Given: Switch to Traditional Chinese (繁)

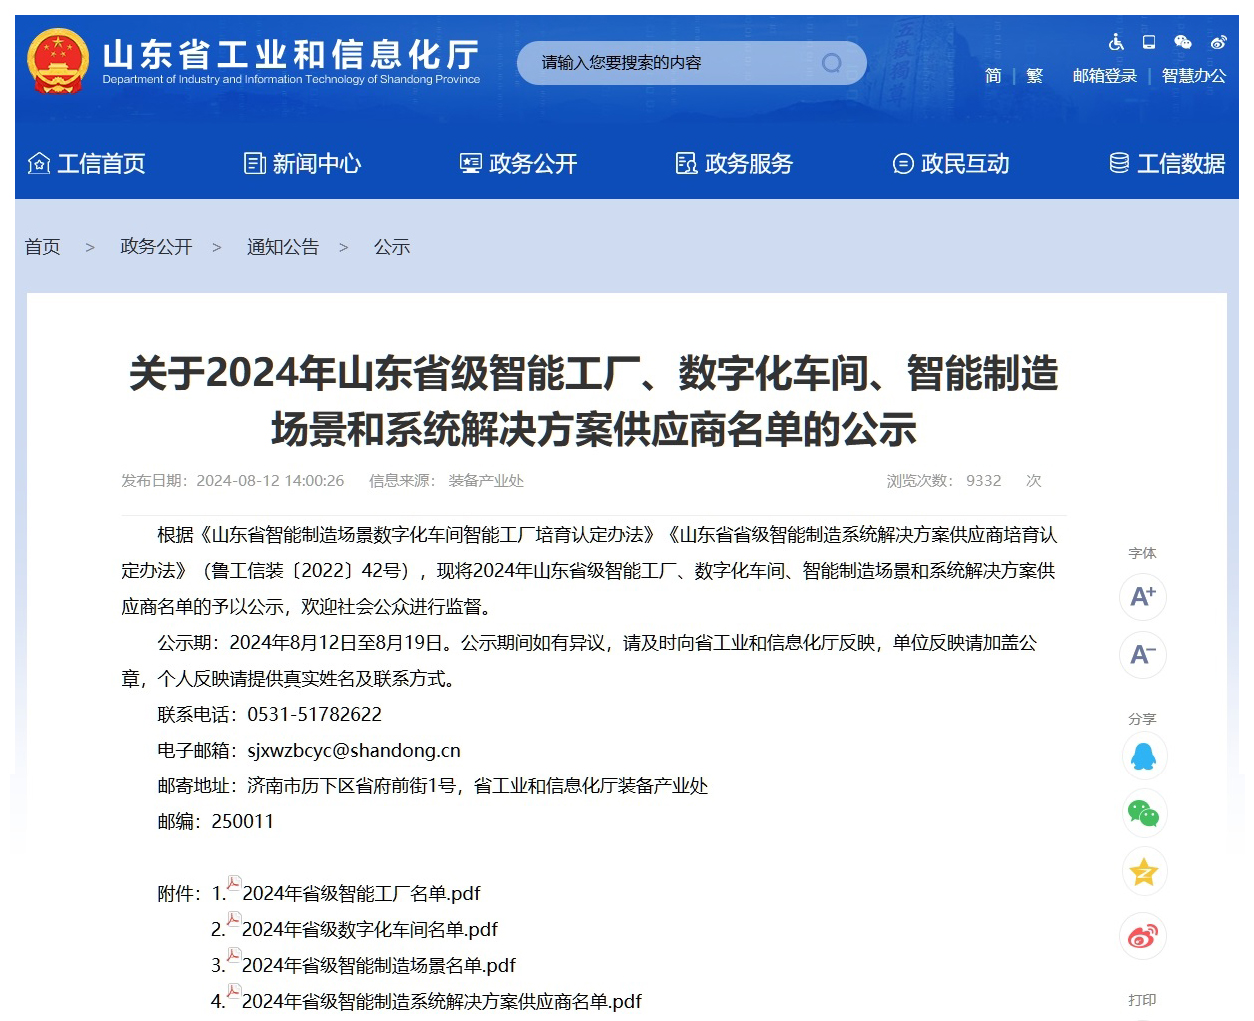Looking at the screenshot, I should tap(1034, 76).
